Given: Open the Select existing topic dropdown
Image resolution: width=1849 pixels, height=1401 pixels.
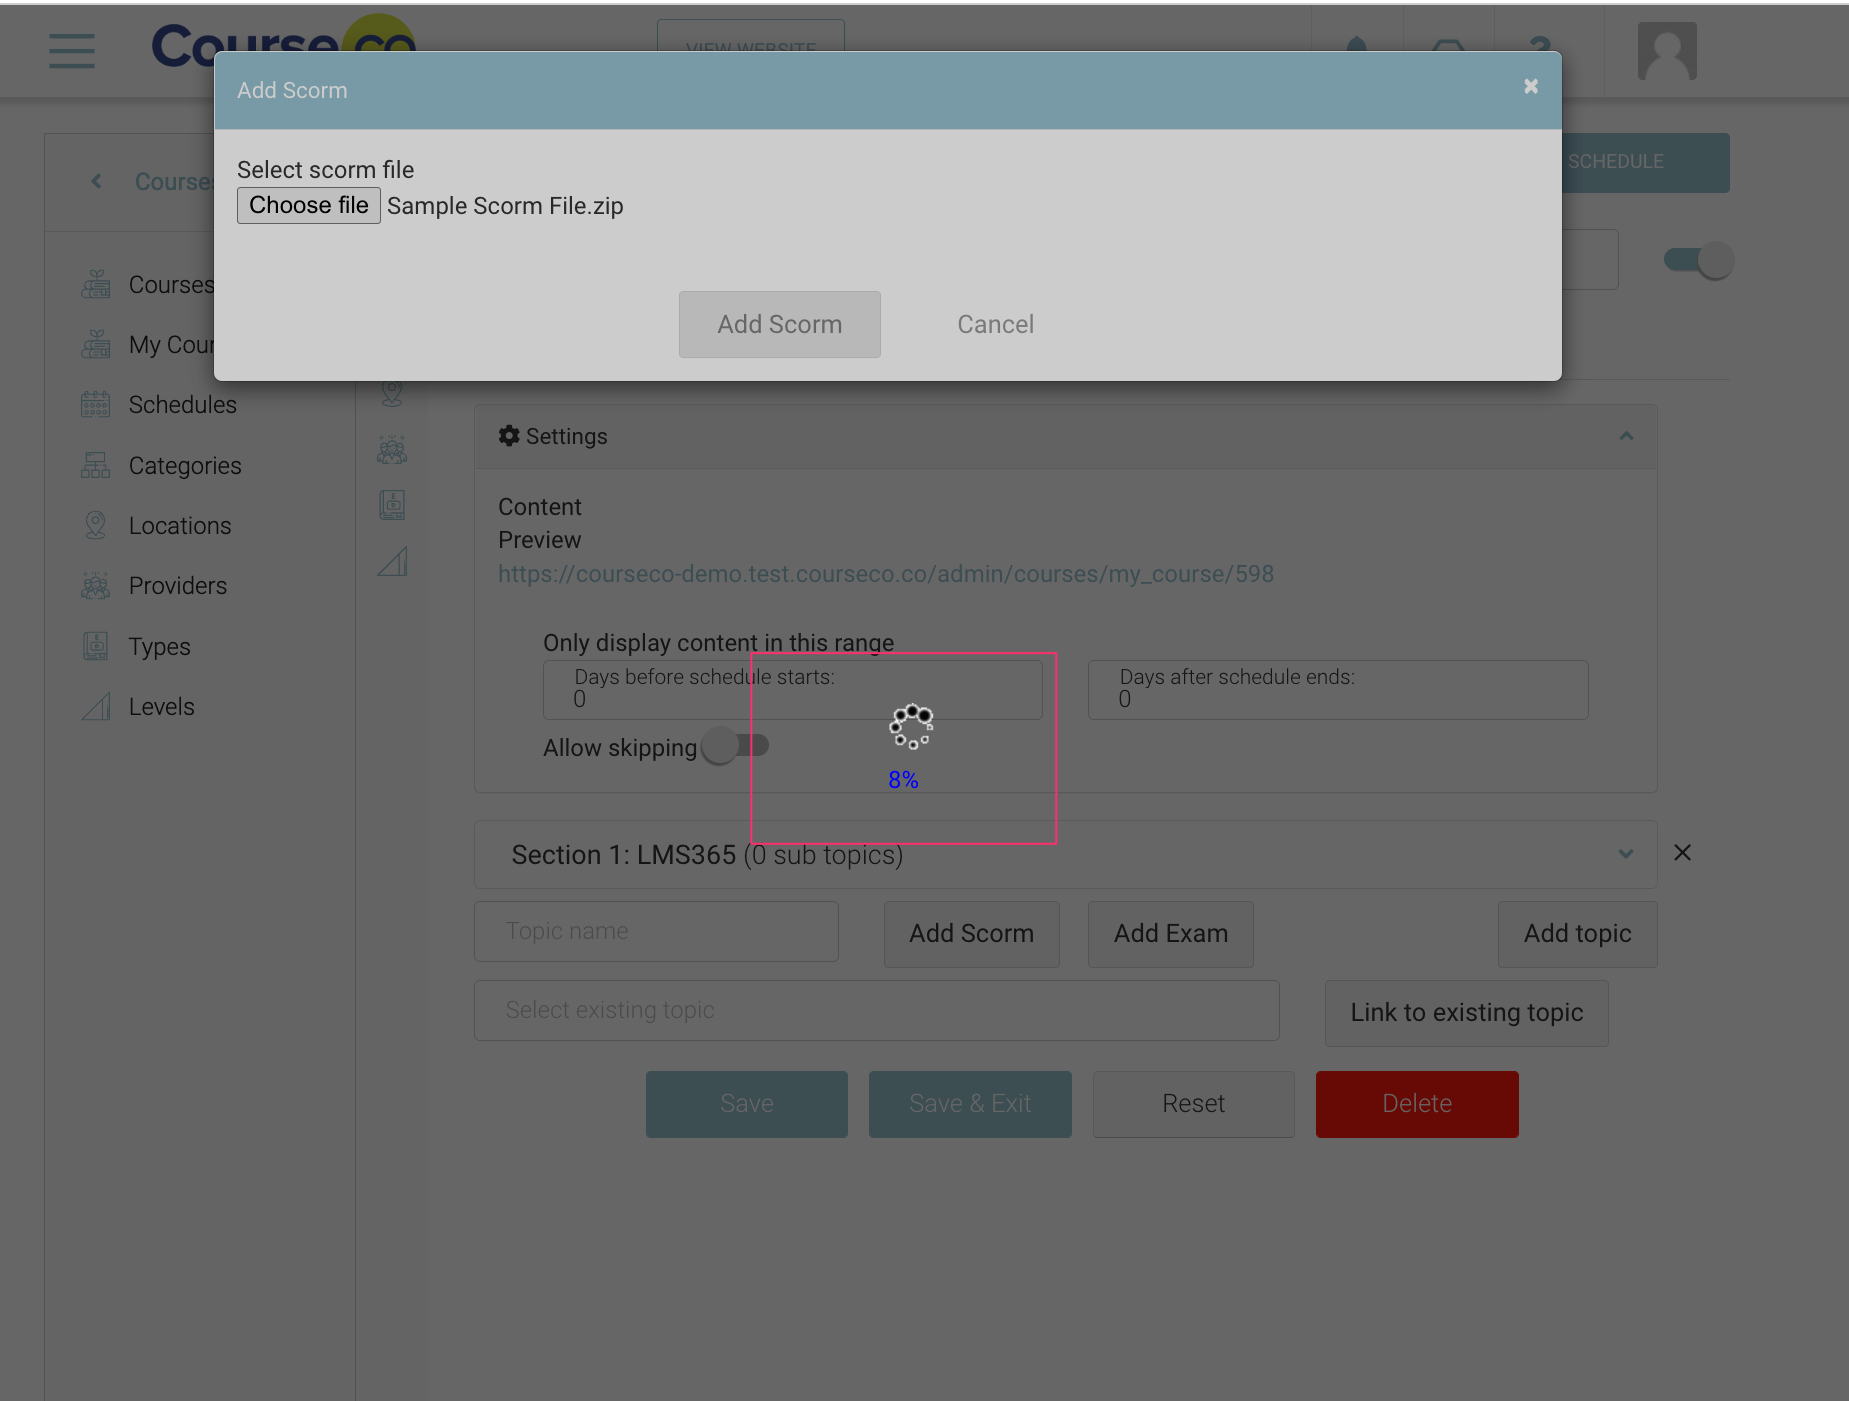Looking at the screenshot, I should point(876,1011).
